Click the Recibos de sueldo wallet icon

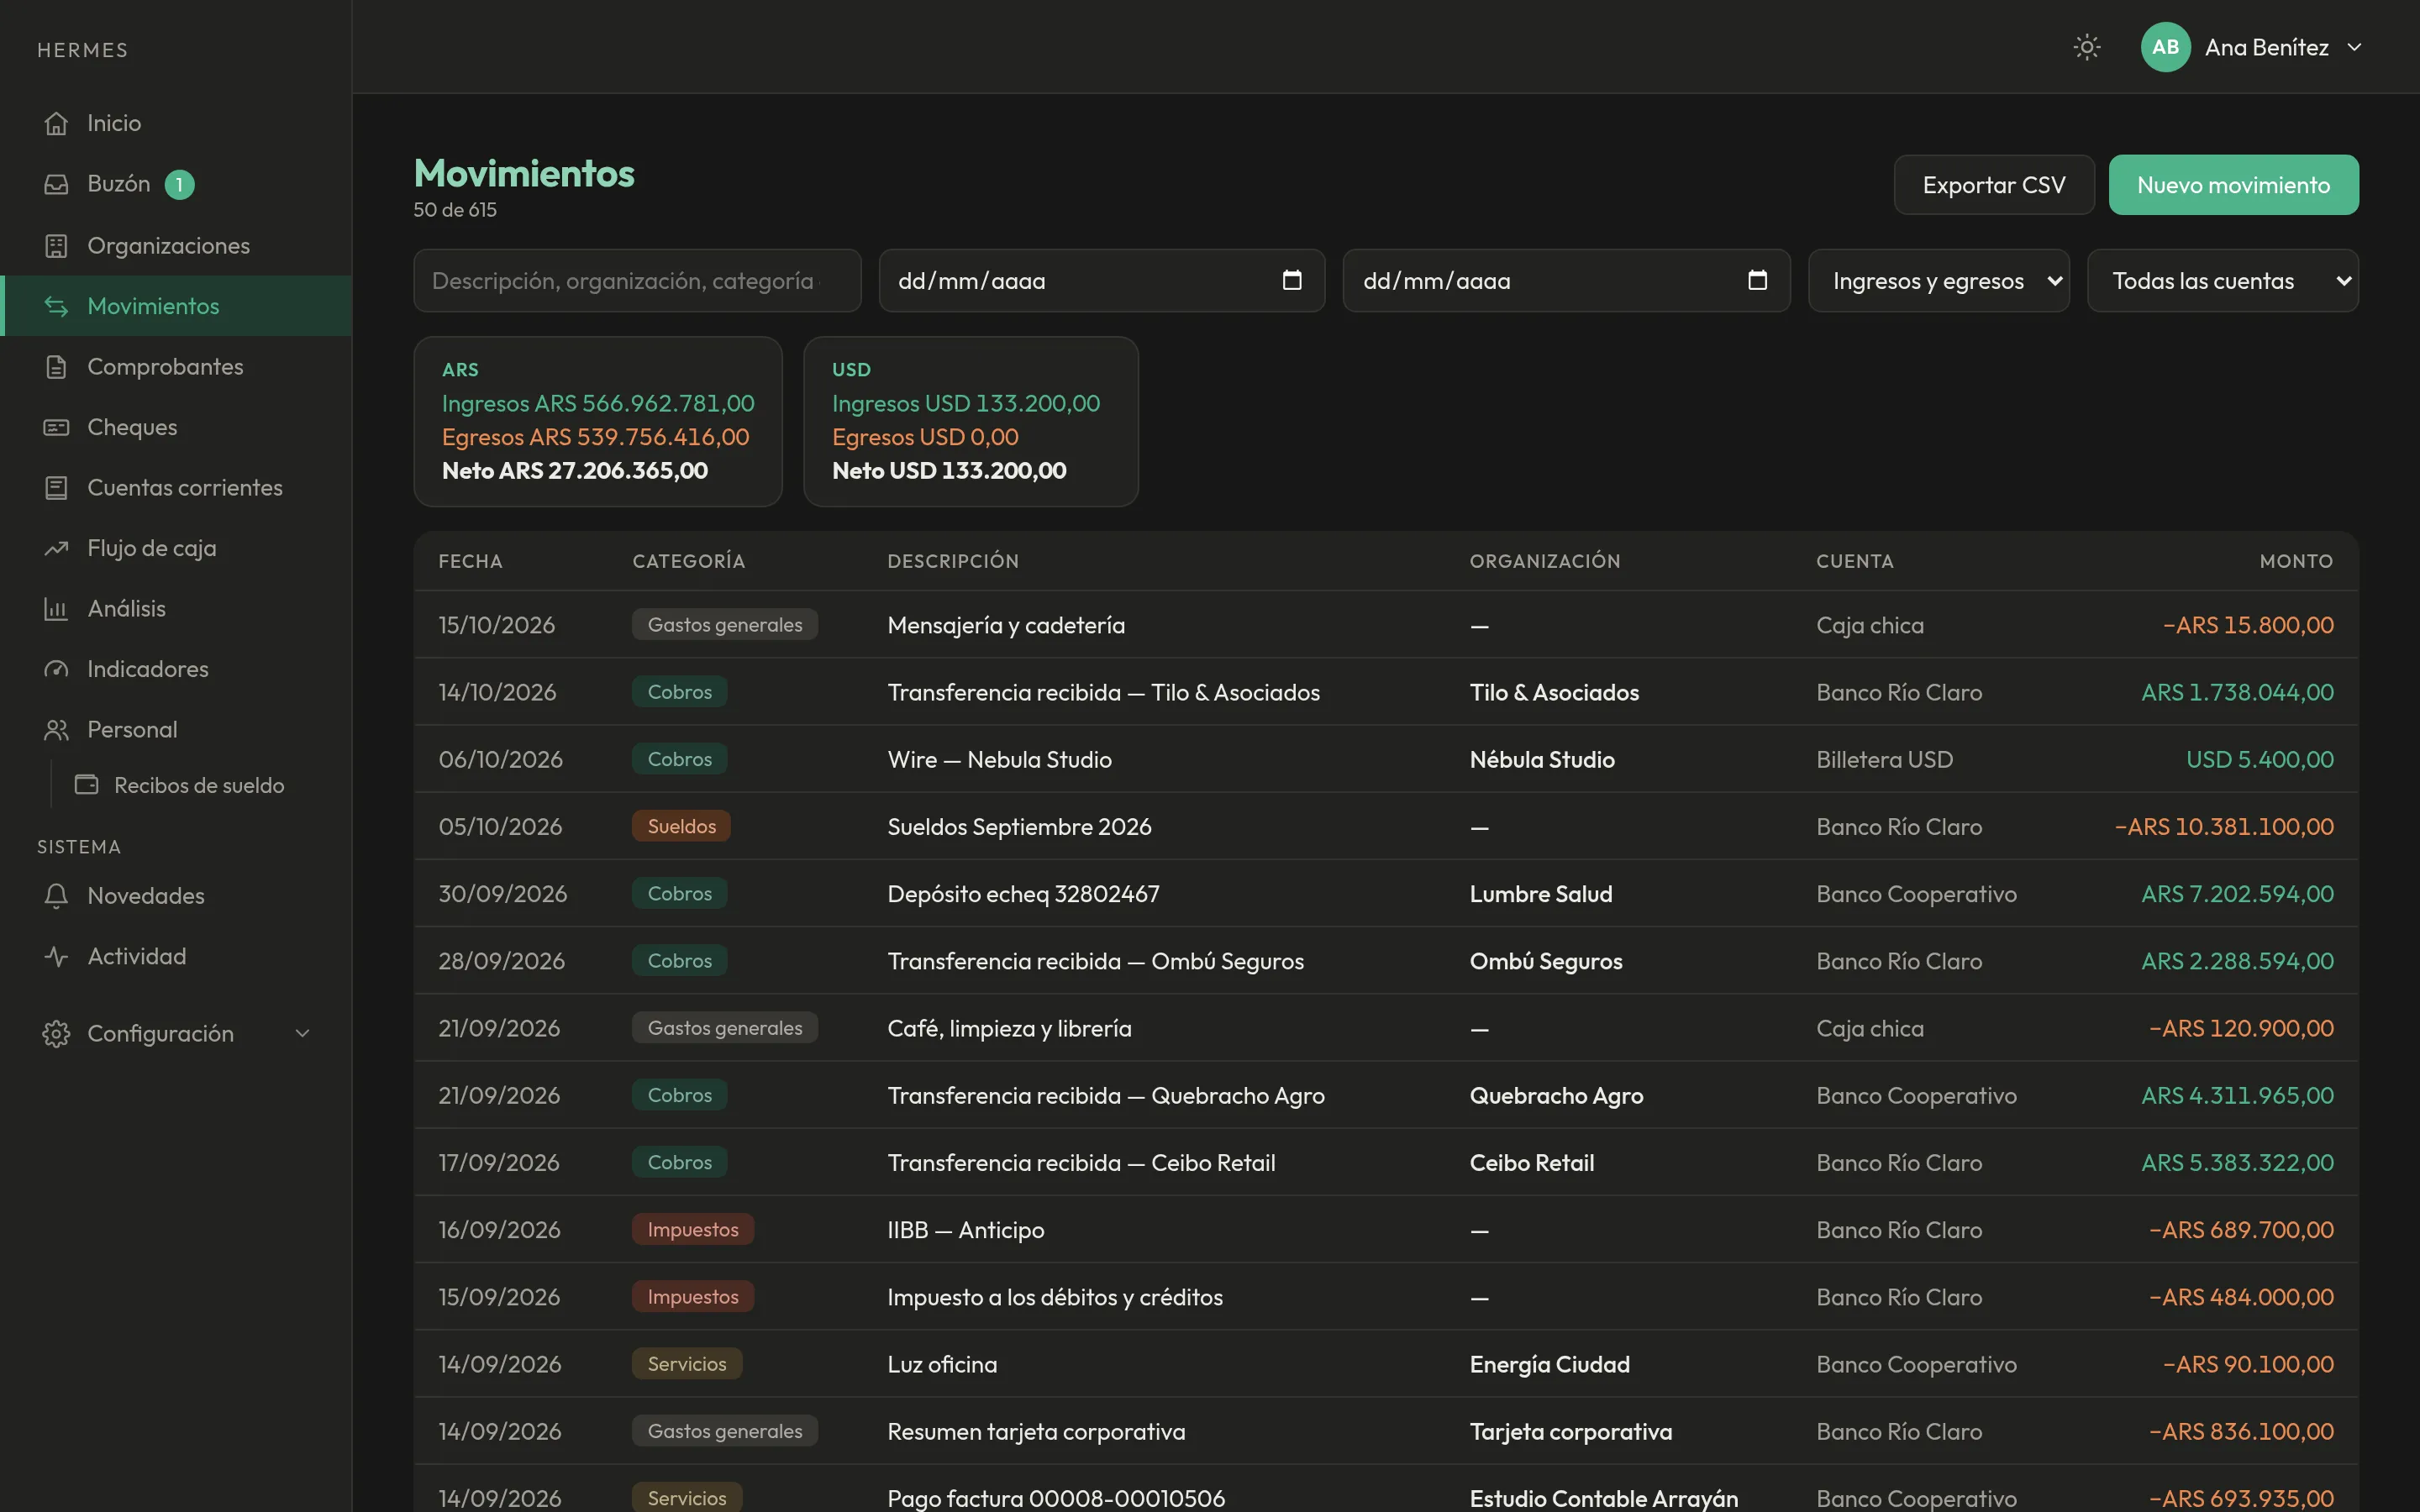(x=87, y=785)
